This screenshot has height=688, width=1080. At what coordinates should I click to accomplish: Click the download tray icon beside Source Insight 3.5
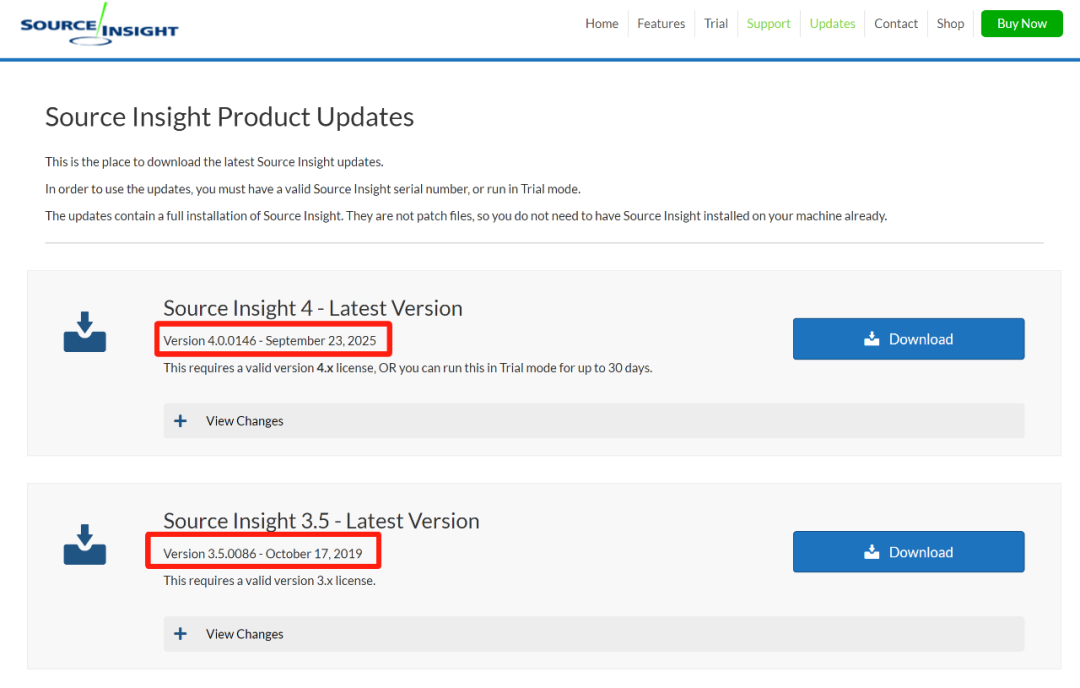tap(85, 545)
